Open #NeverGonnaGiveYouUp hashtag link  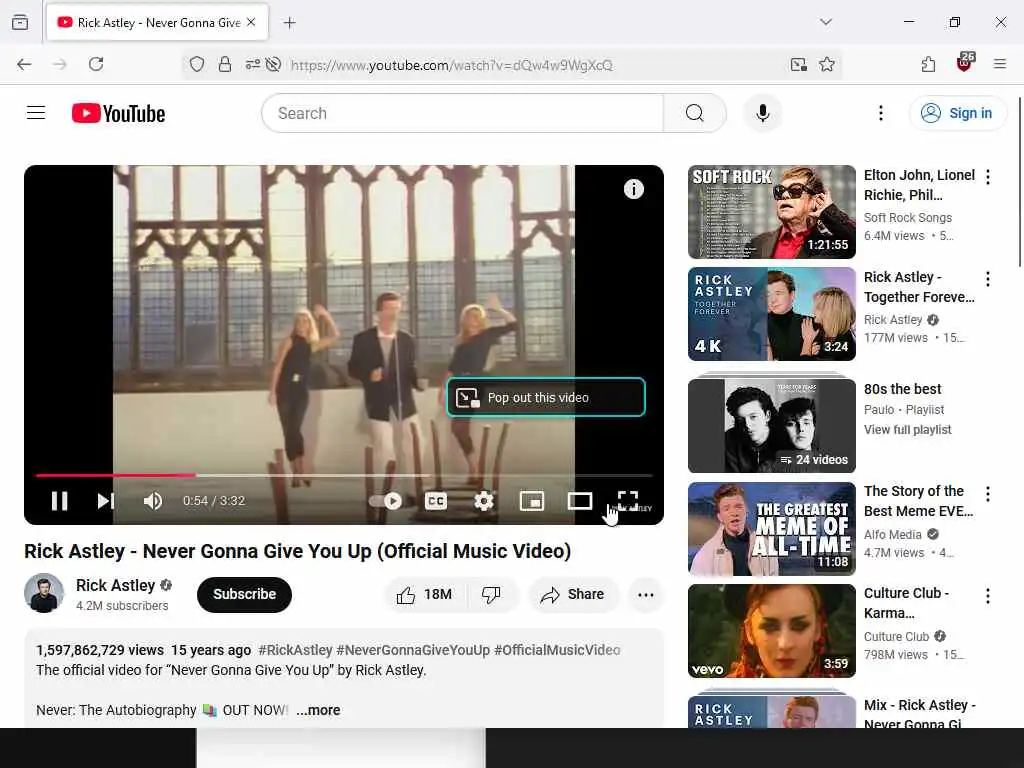pyautogui.click(x=413, y=650)
